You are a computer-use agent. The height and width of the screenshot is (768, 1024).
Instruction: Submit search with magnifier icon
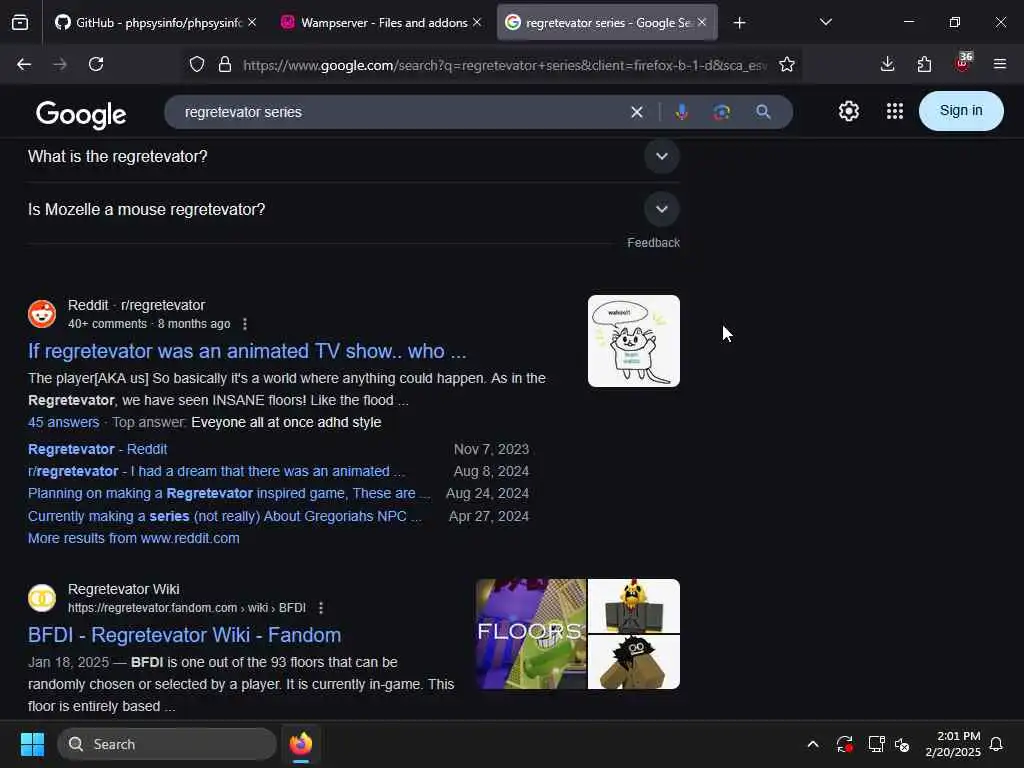click(x=763, y=112)
